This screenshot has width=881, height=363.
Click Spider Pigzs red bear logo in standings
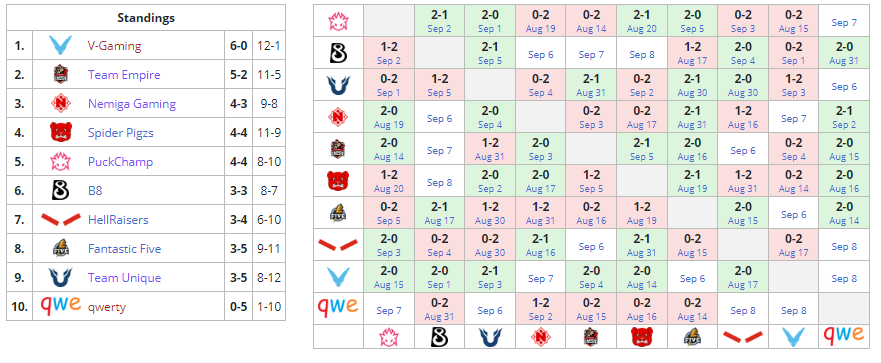click(60, 133)
